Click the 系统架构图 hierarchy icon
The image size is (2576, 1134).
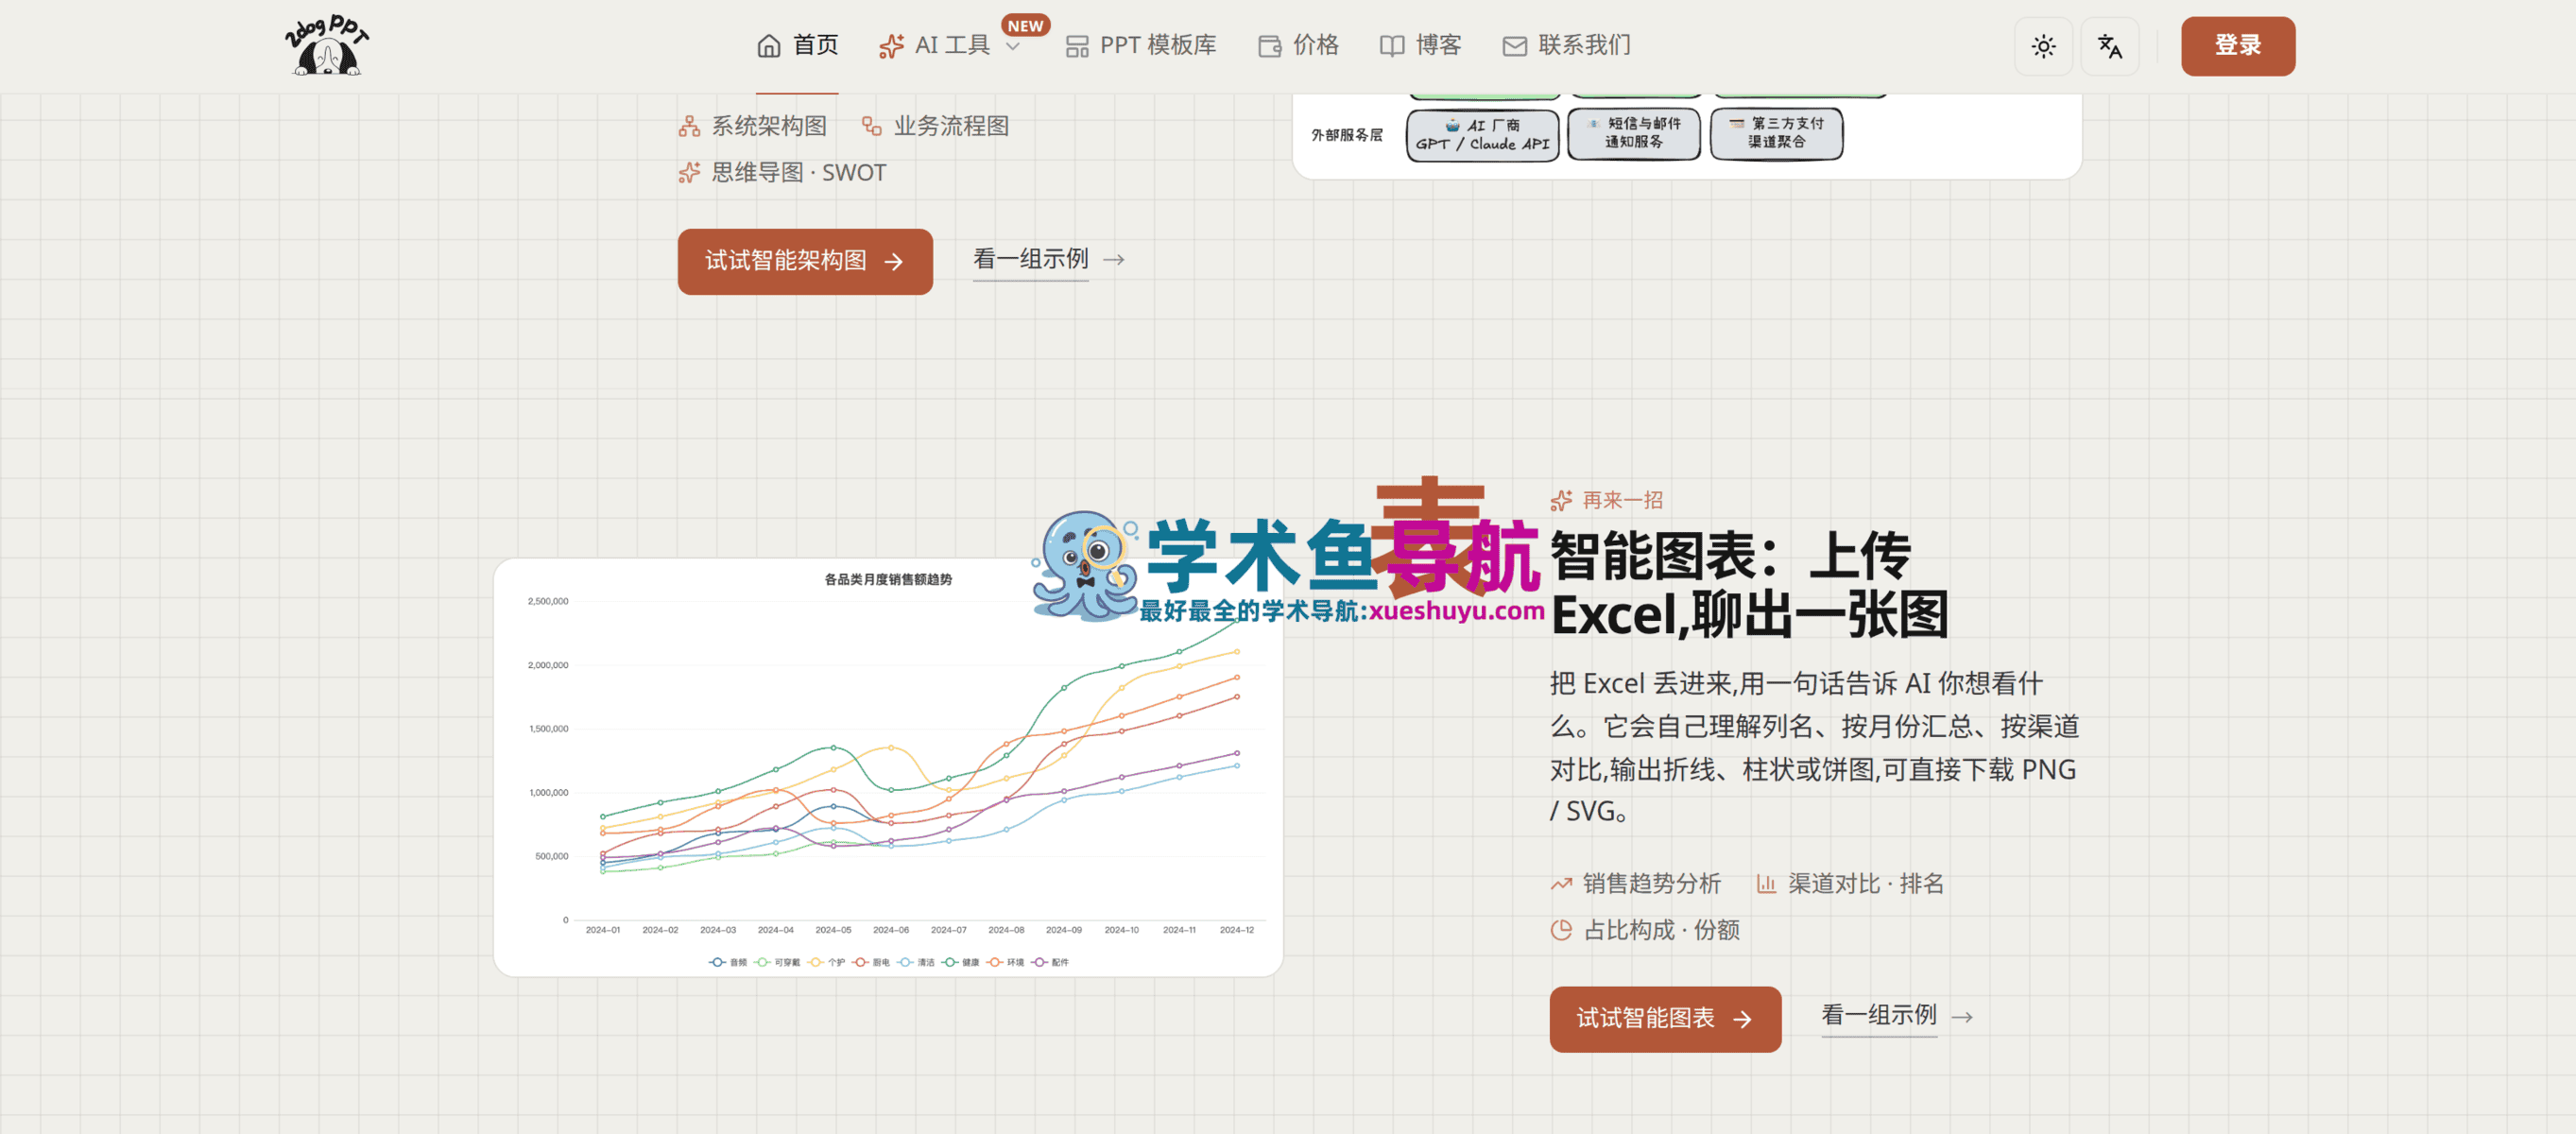pyautogui.click(x=689, y=126)
